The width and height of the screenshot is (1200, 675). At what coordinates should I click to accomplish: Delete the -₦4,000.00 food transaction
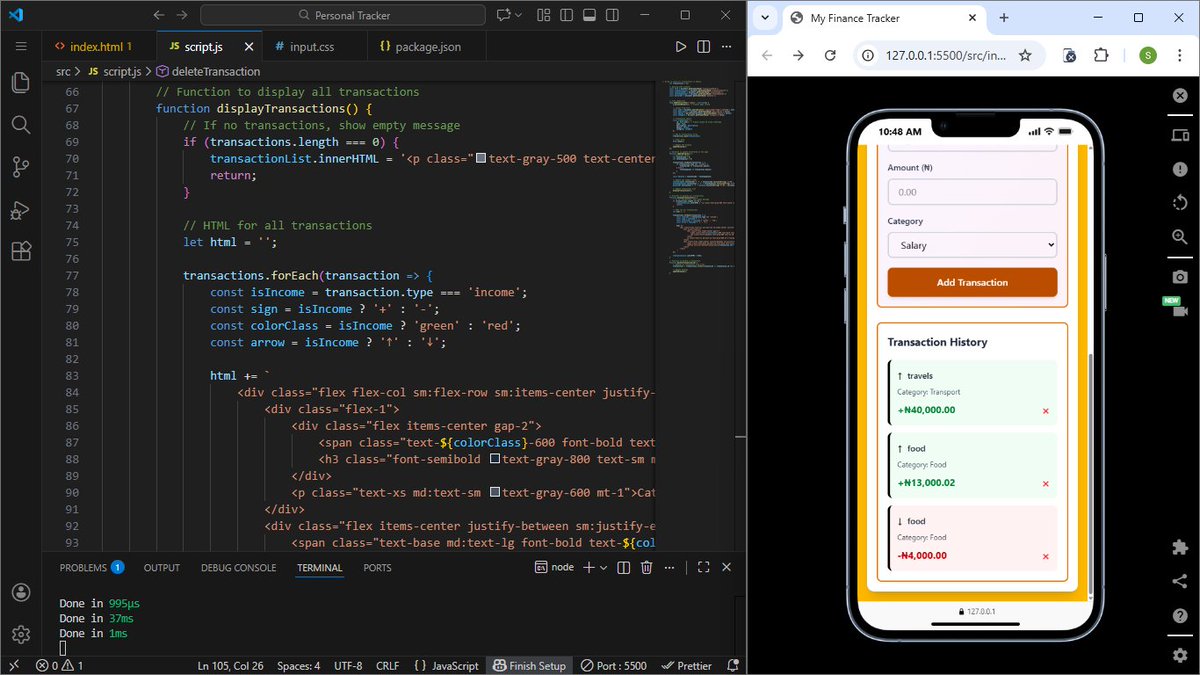pos(1046,557)
